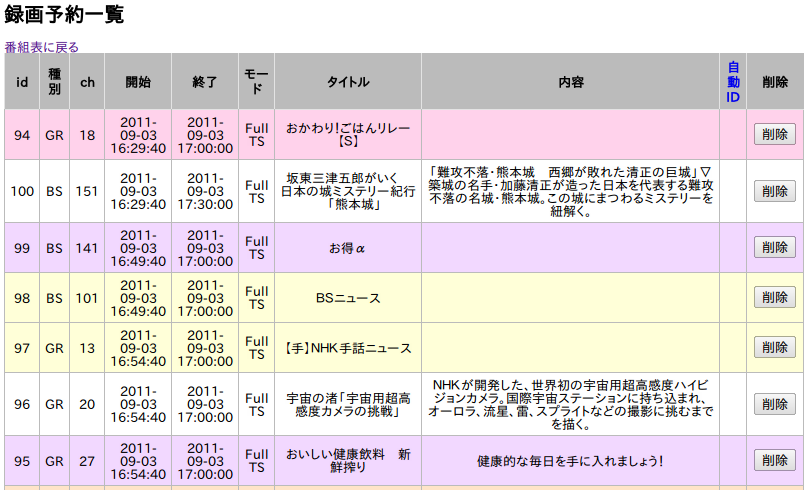Click the title cell おかわり!ごはんリレー
This screenshot has height=490, width=808.
coord(348,134)
